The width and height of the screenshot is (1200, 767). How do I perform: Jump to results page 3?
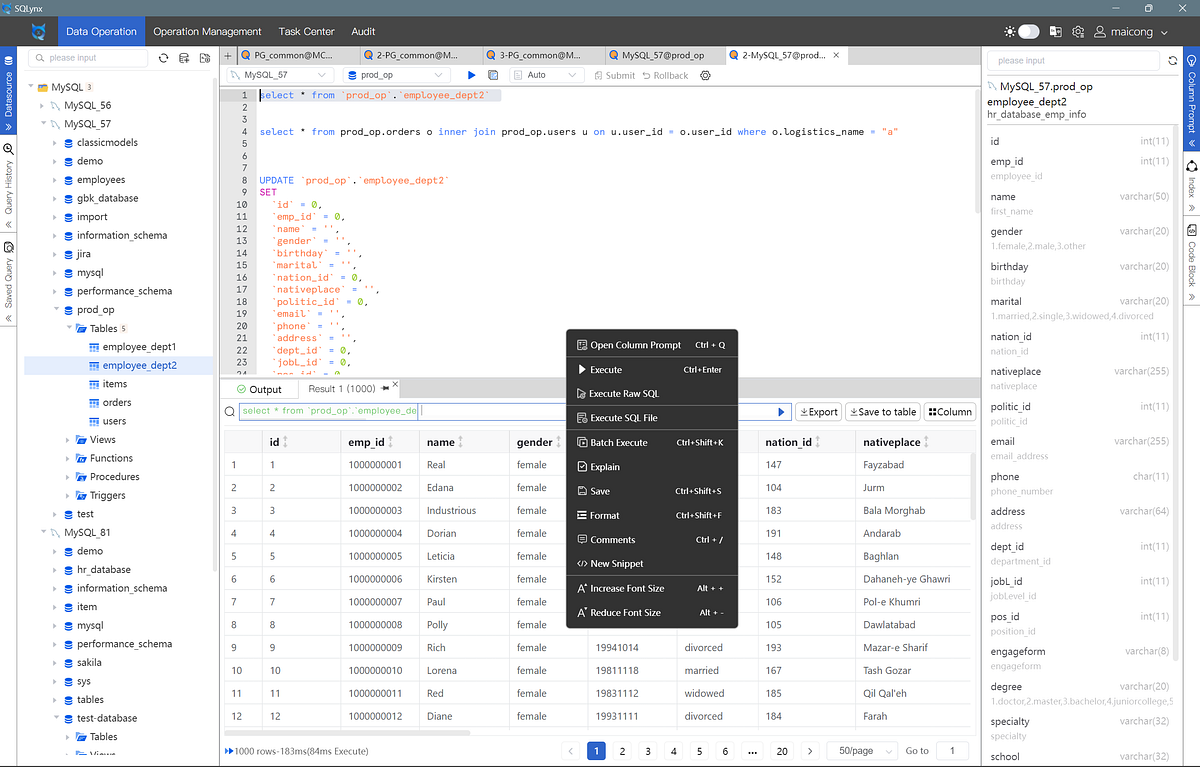coord(647,750)
